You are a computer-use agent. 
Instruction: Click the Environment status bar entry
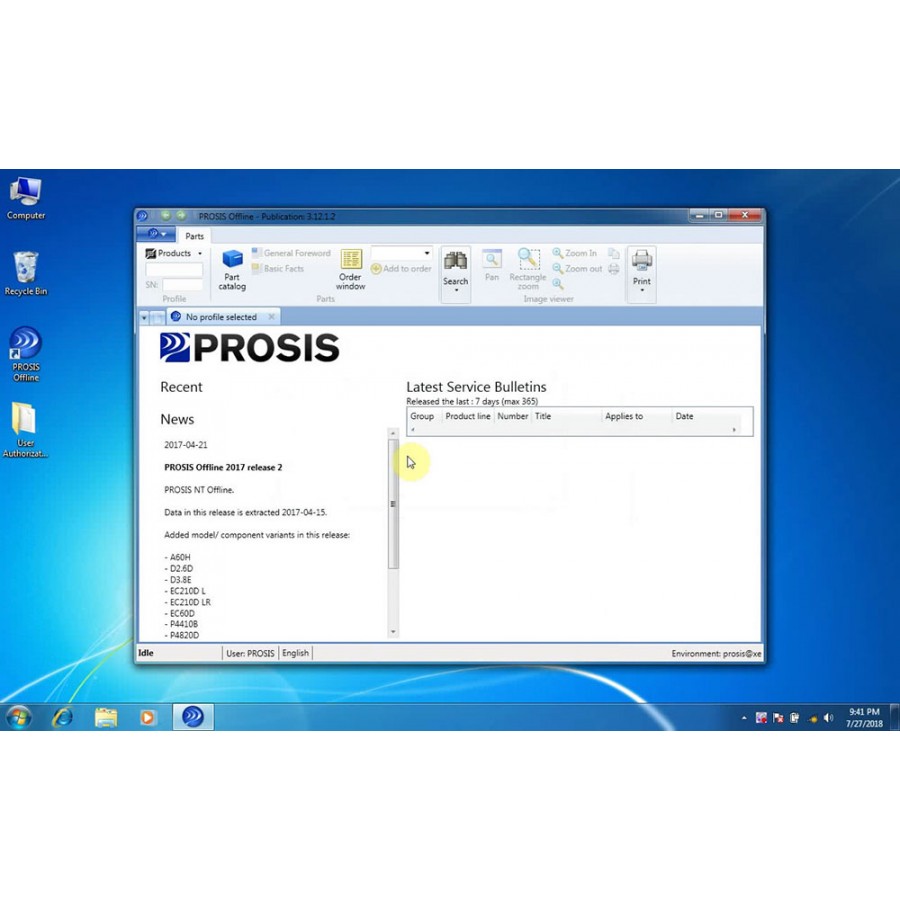(x=716, y=654)
